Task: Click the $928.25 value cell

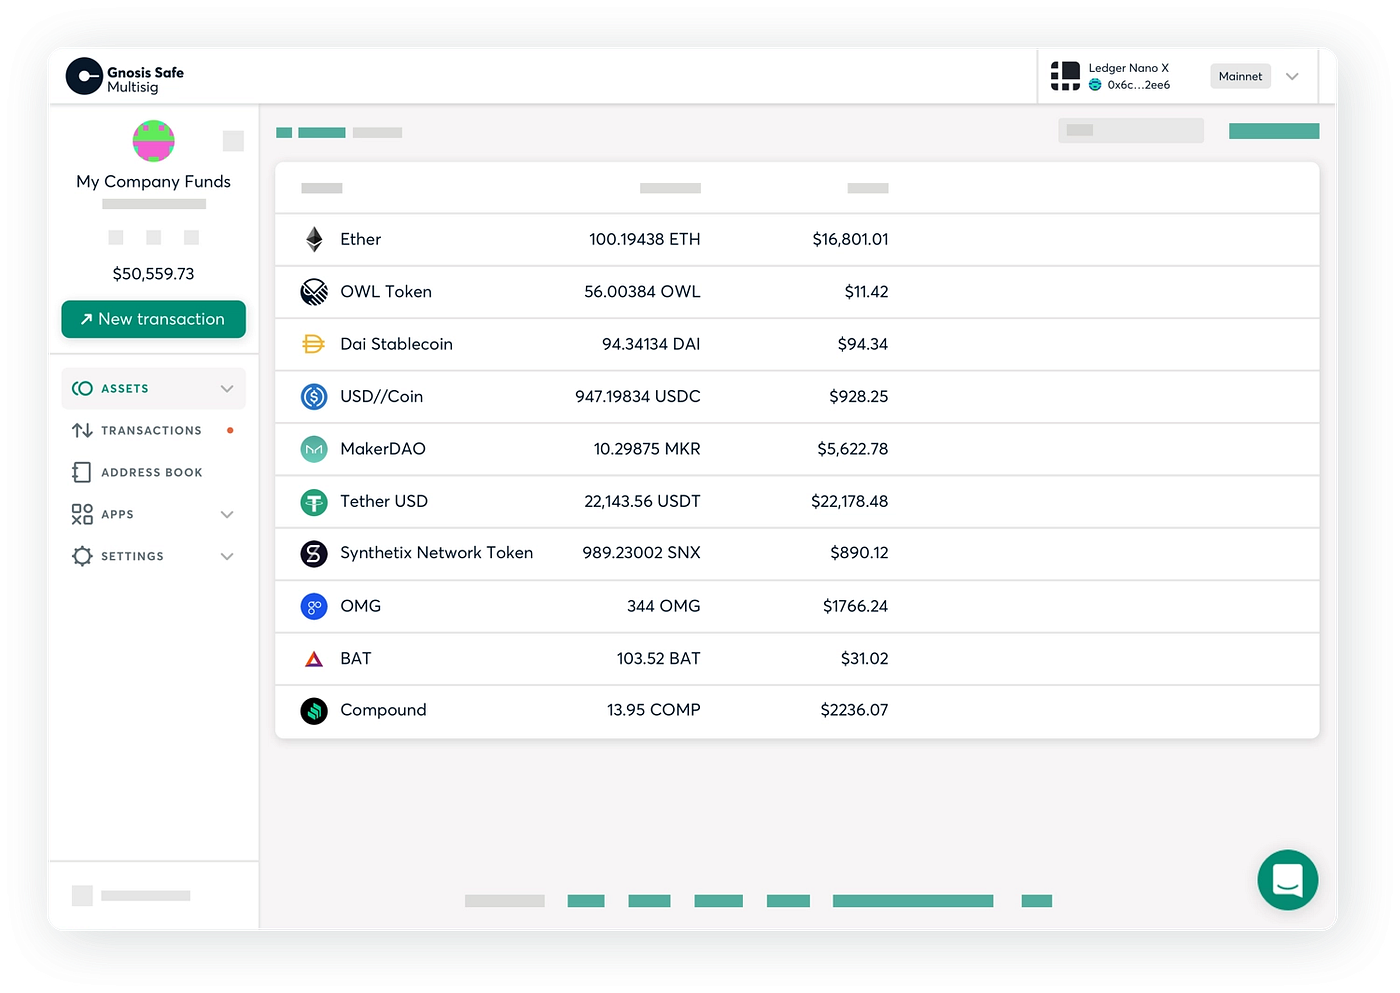Action: click(x=858, y=397)
